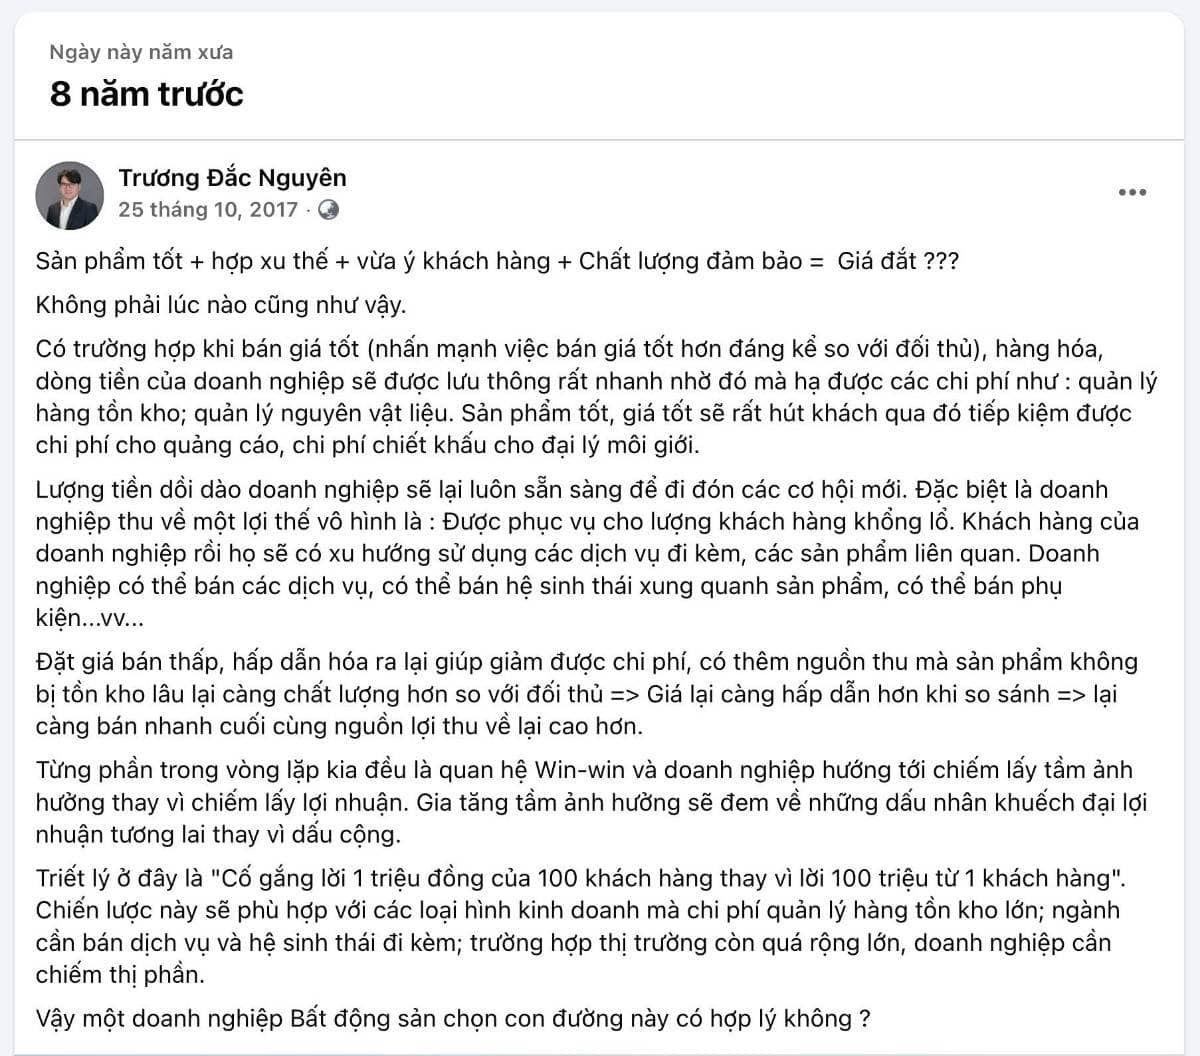Click the 'Ngày này năm xưa' section label
This screenshot has height=1056, width=1200.
140,53
